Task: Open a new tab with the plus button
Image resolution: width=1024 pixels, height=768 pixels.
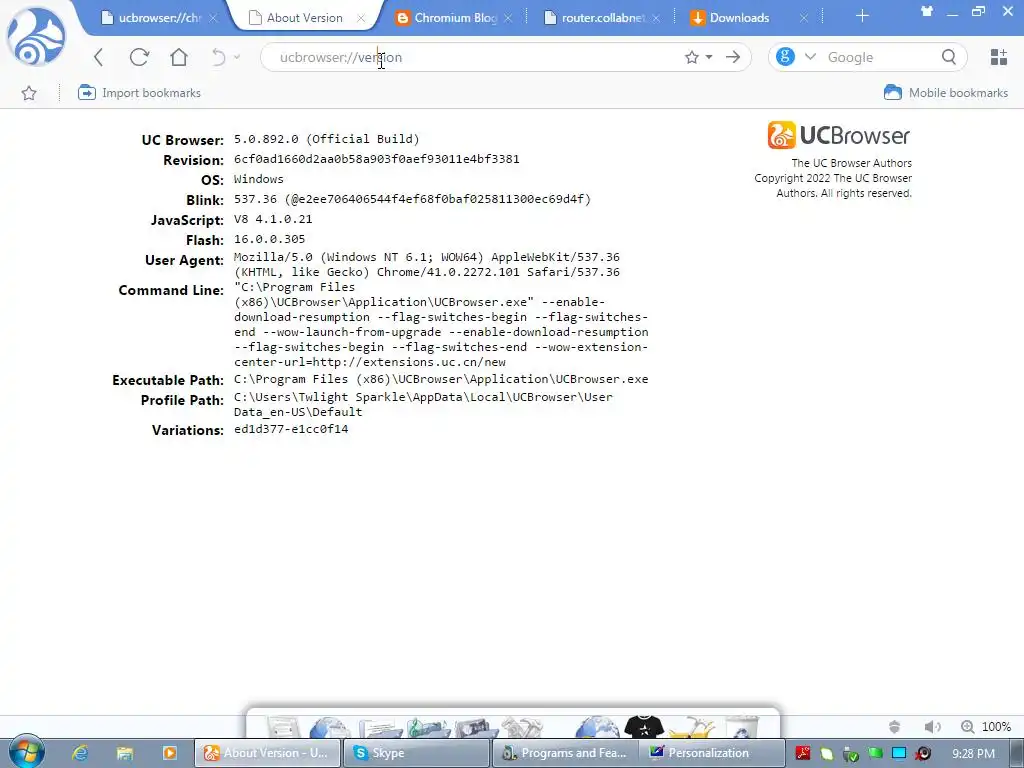Action: pyautogui.click(x=862, y=16)
